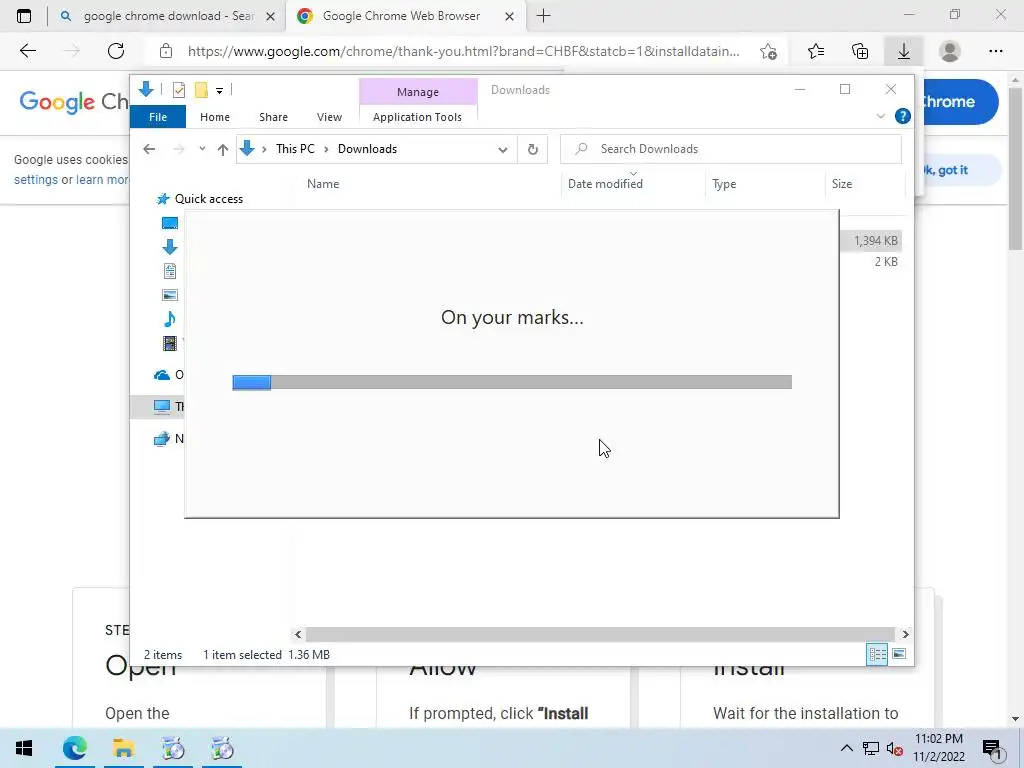Click the Edge address bar URL
This screenshot has width=1024, height=768.
pos(464,51)
